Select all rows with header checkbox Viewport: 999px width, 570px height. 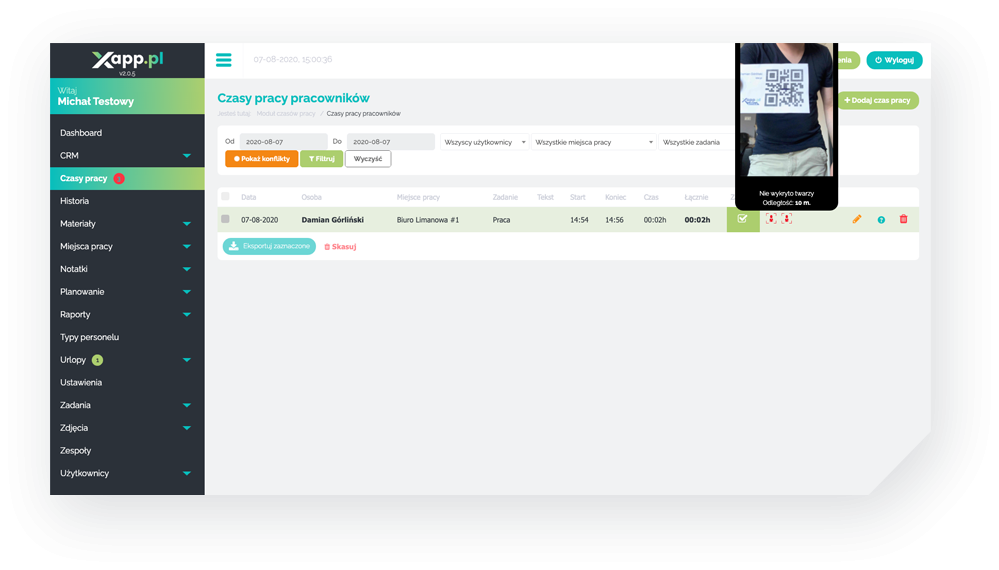click(x=225, y=196)
